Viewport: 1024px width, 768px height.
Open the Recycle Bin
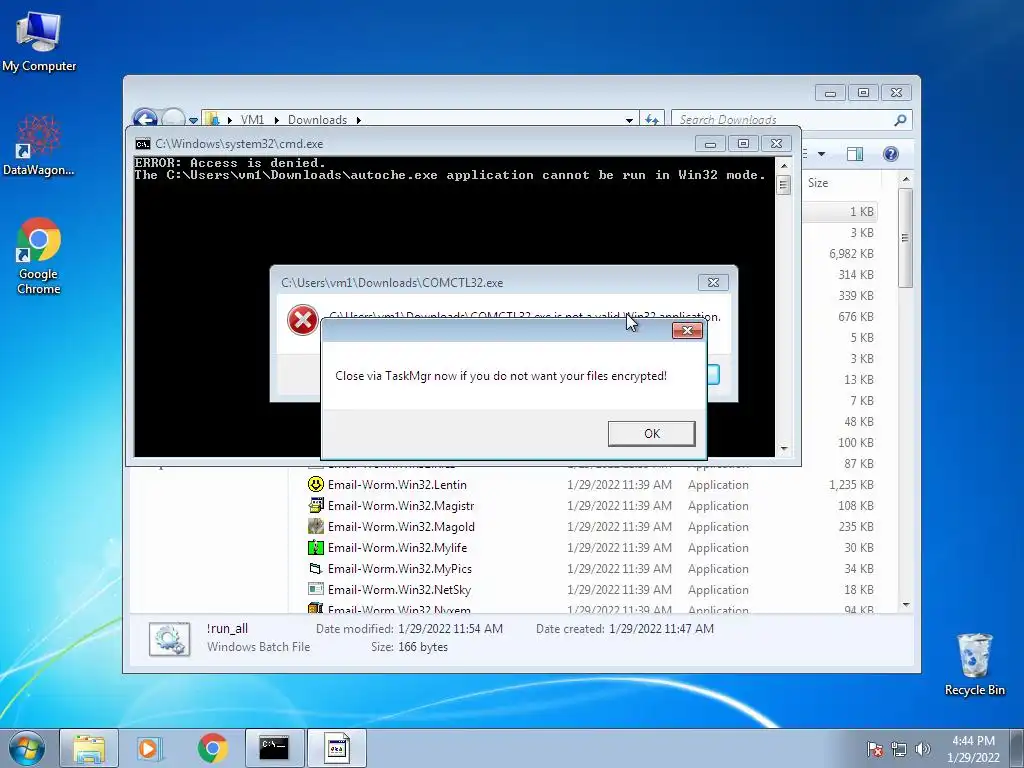coord(974,664)
